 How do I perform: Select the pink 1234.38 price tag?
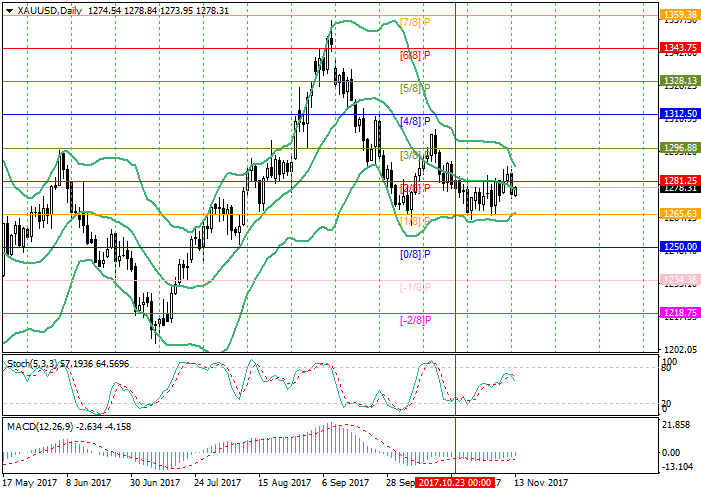pyautogui.click(x=680, y=280)
